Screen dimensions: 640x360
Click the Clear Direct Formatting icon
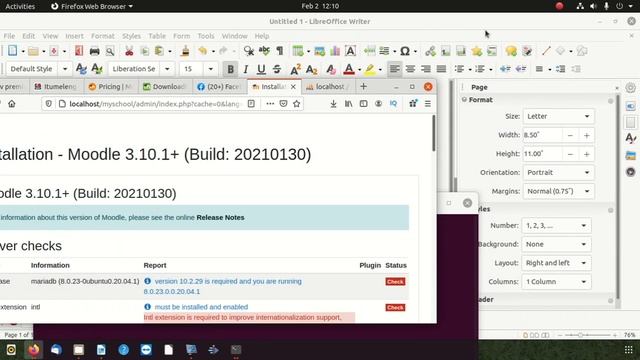pos(331,69)
